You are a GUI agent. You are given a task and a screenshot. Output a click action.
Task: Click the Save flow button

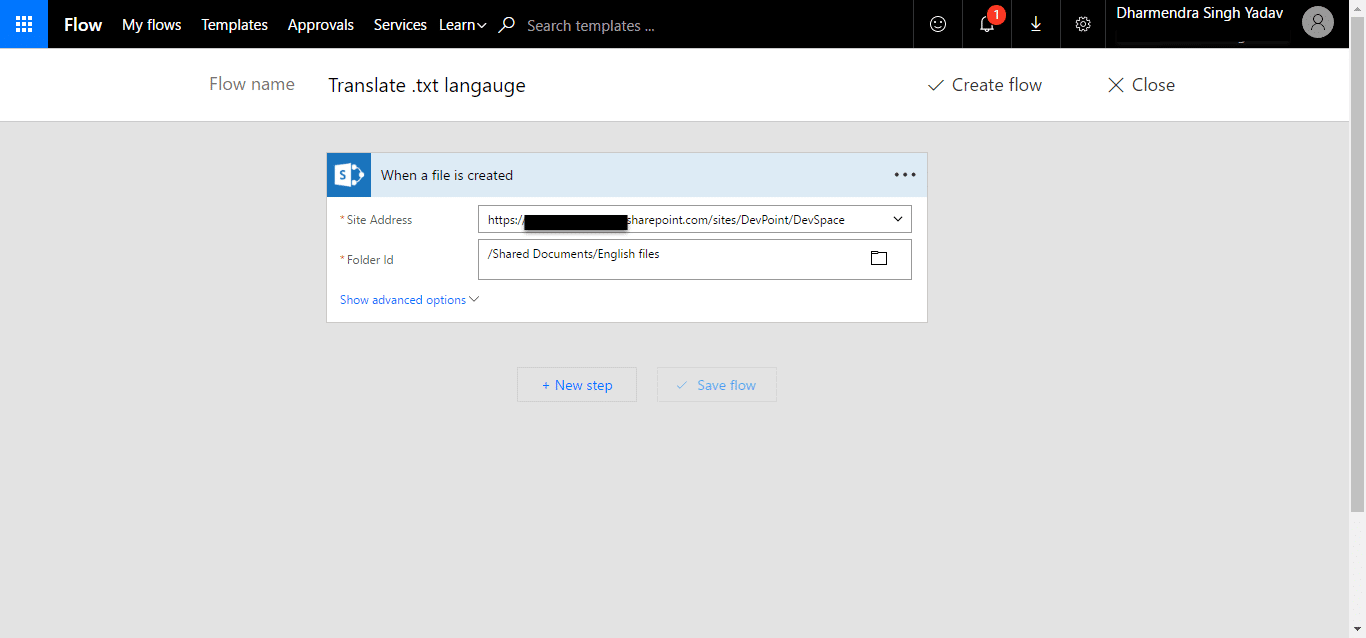(x=717, y=385)
